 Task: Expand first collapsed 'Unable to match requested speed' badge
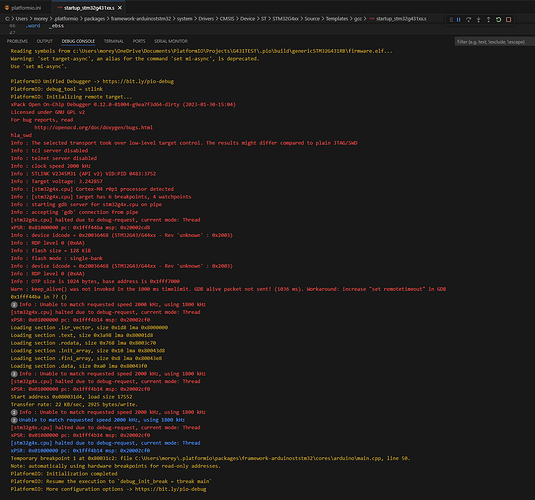14,304
